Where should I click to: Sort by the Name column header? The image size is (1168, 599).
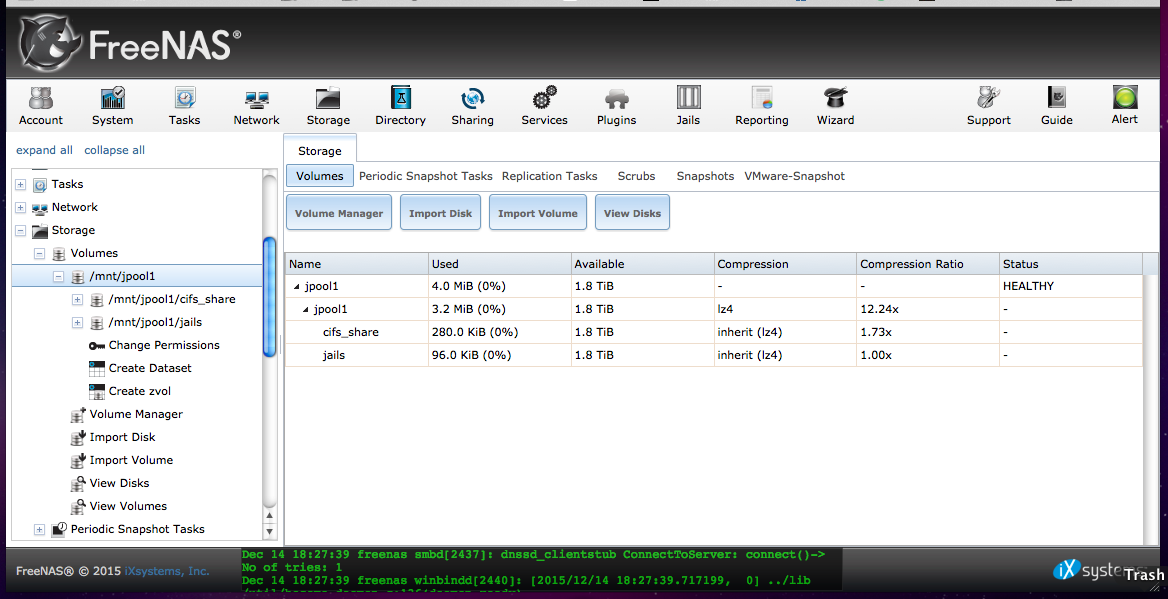[356, 264]
